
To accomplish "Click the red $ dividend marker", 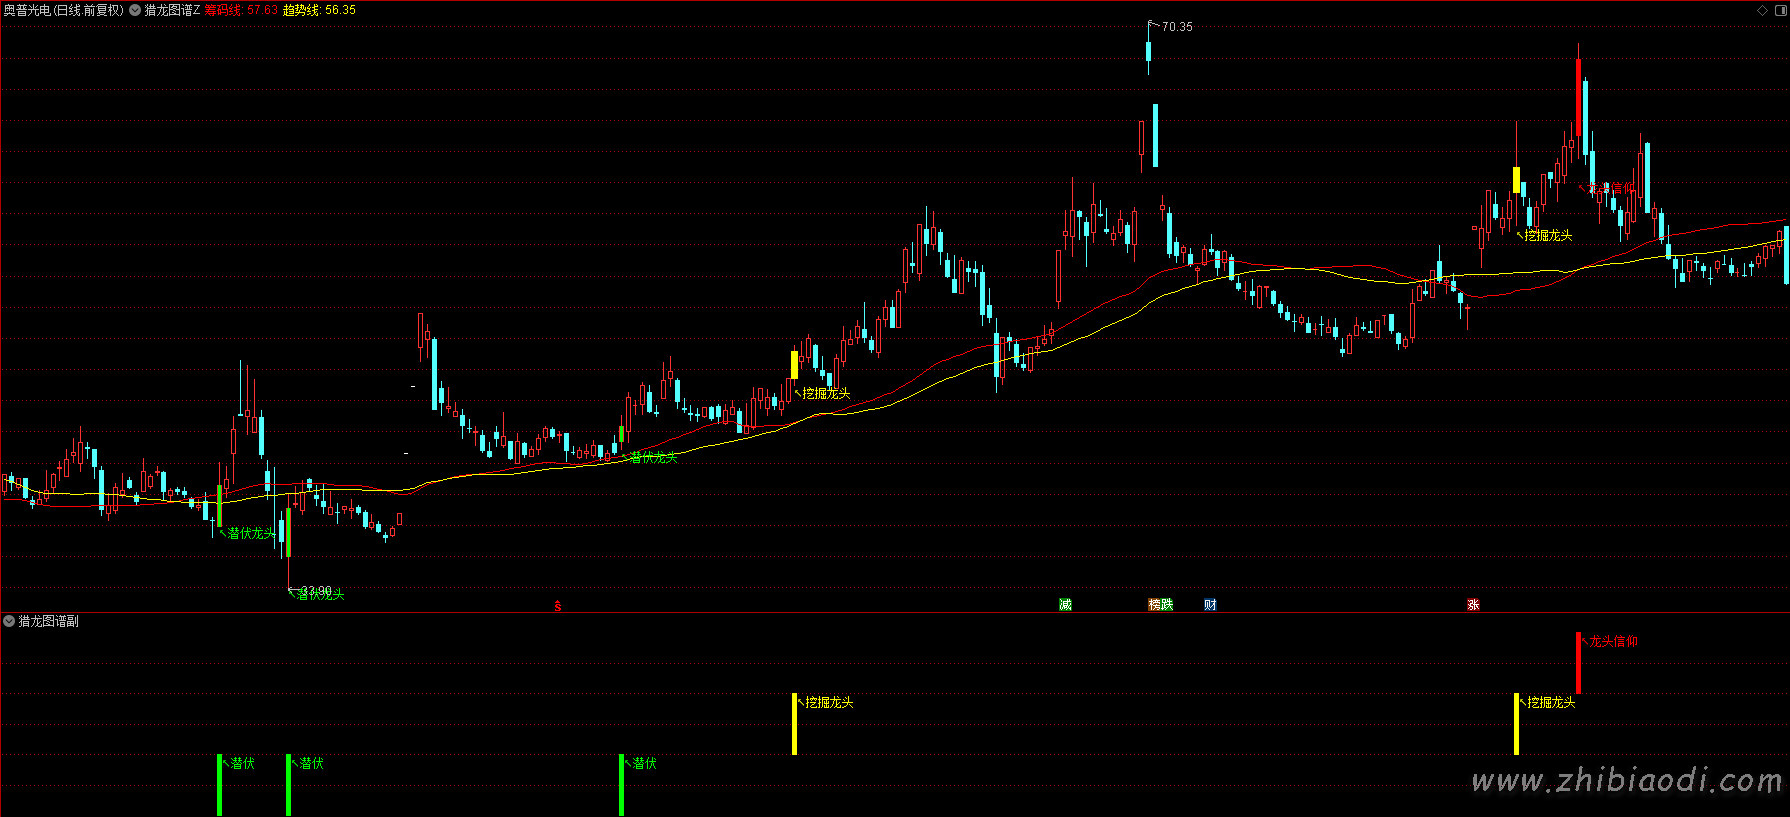I will pyautogui.click(x=558, y=606).
